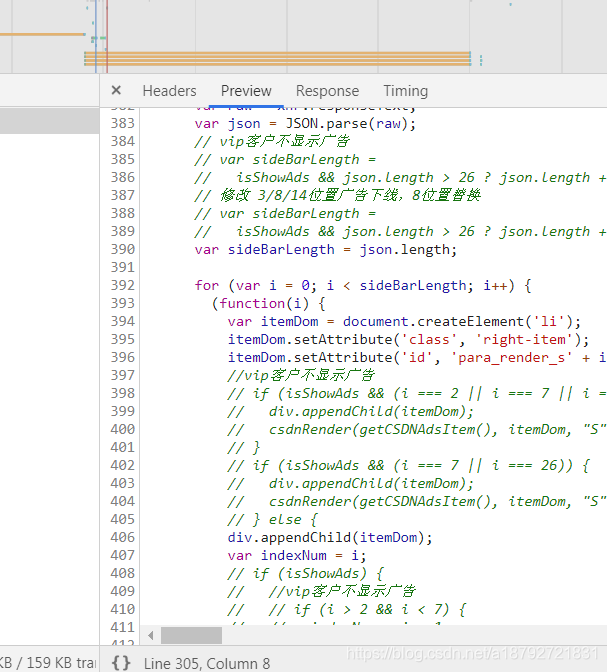
Task: Click line number 407 in the gutter
Action: 123,555
